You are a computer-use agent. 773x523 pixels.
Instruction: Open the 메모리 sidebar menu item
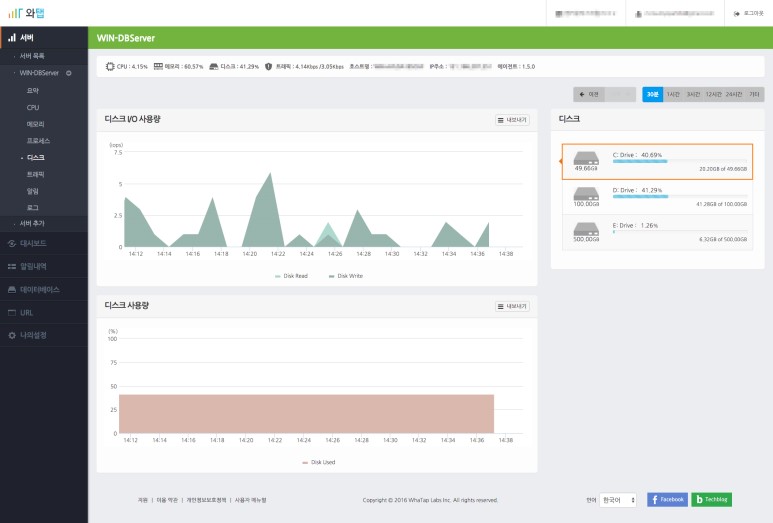click(36, 124)
